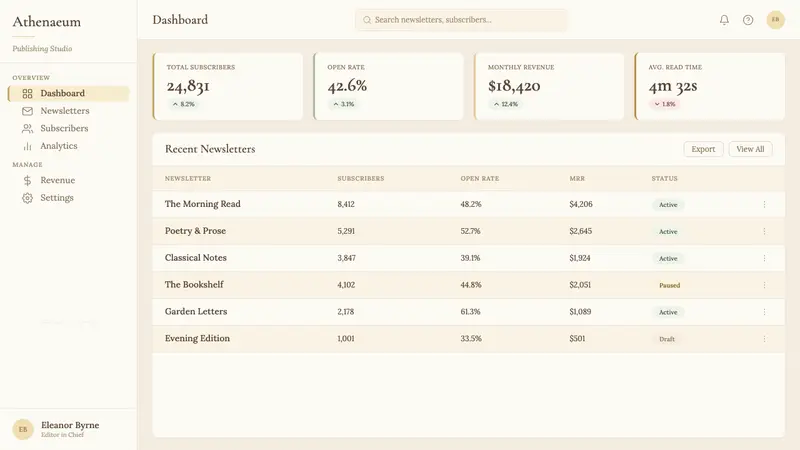Click Draft status of Evening Edition
The height and width of the screenshot is (450, 800).
(667, 339)
